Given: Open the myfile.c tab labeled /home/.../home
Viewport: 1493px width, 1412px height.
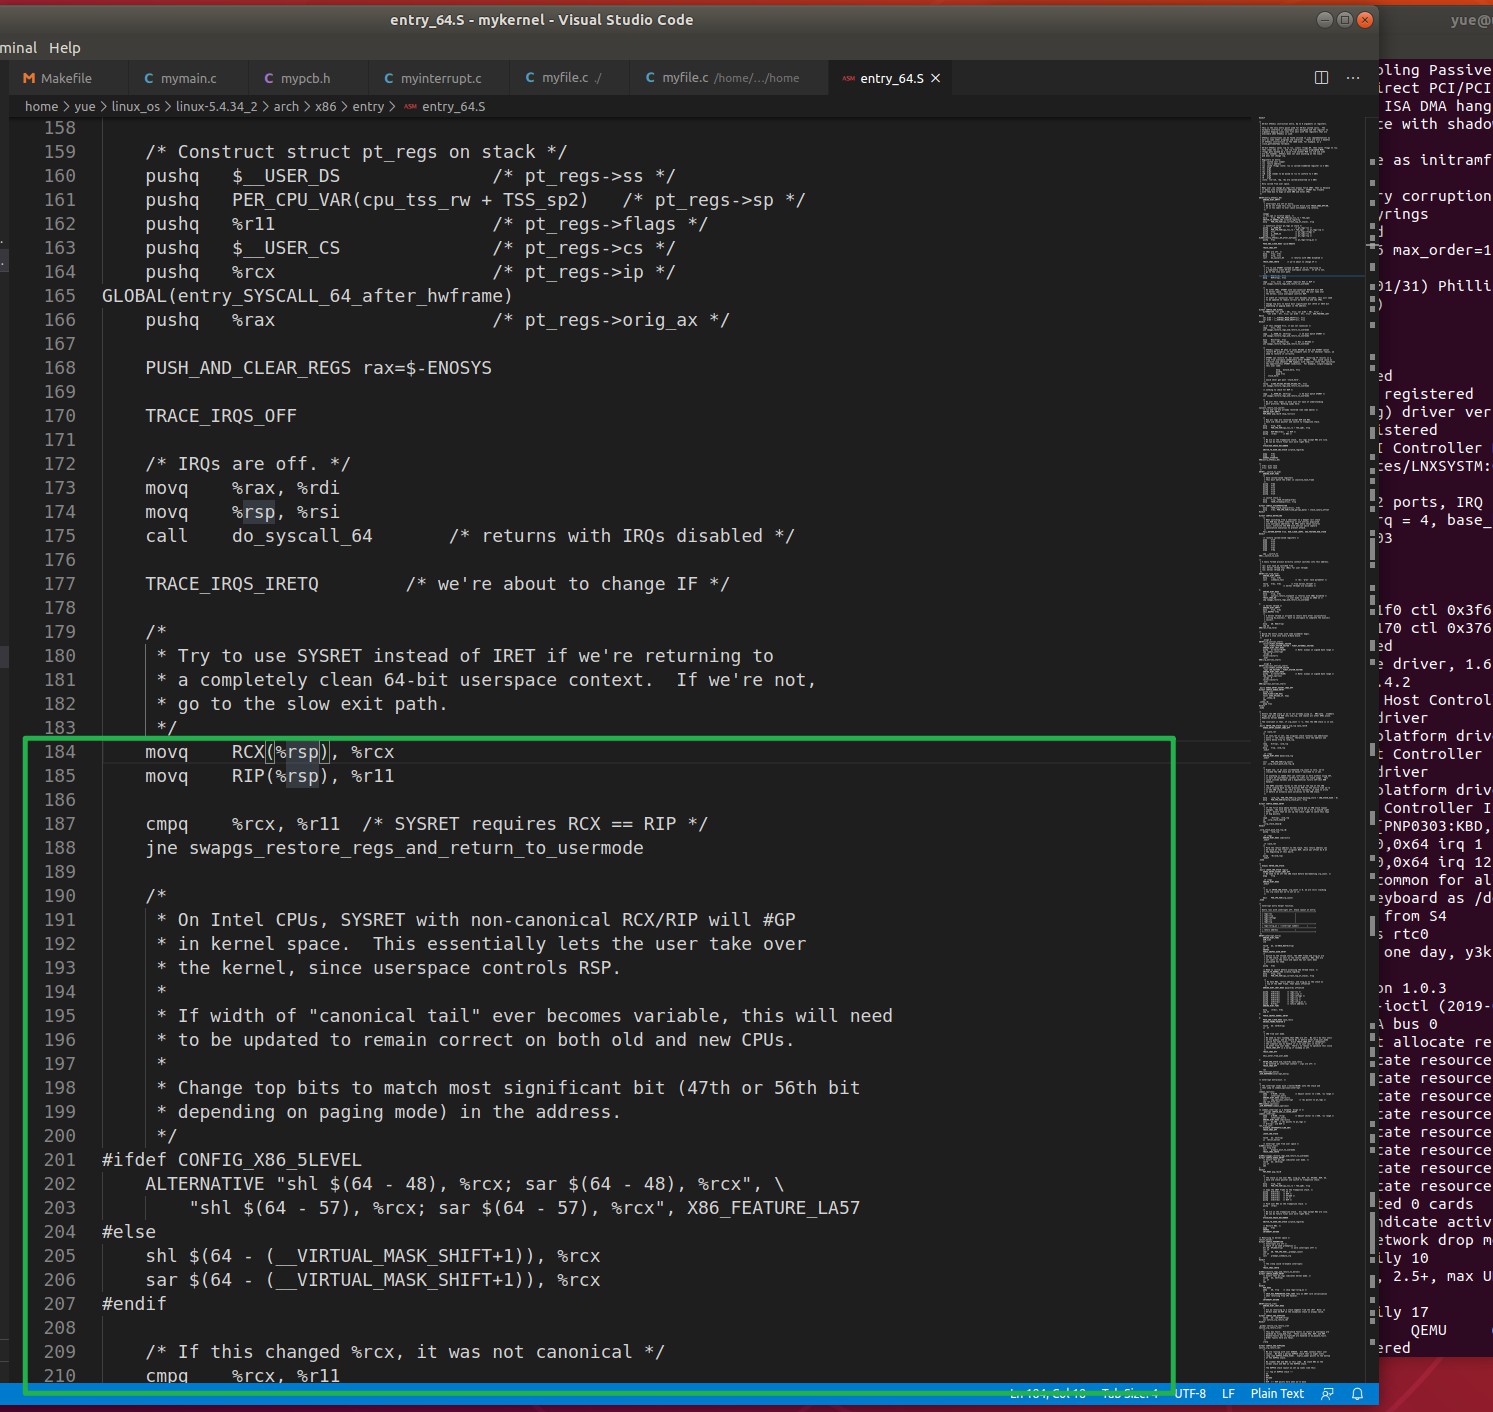Looking at the screenshot, I should pos(729,78).
